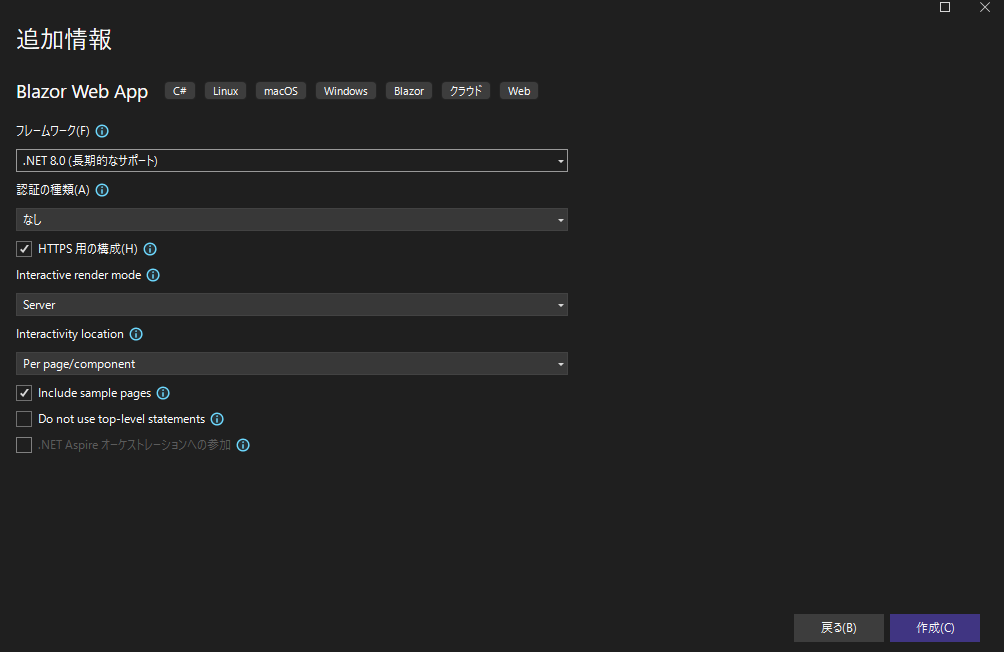Click the .NET Aspire オーケストレーションへの参加 checkbox
The height and width of the screenshot is (652, 1004).
[24, 445]
